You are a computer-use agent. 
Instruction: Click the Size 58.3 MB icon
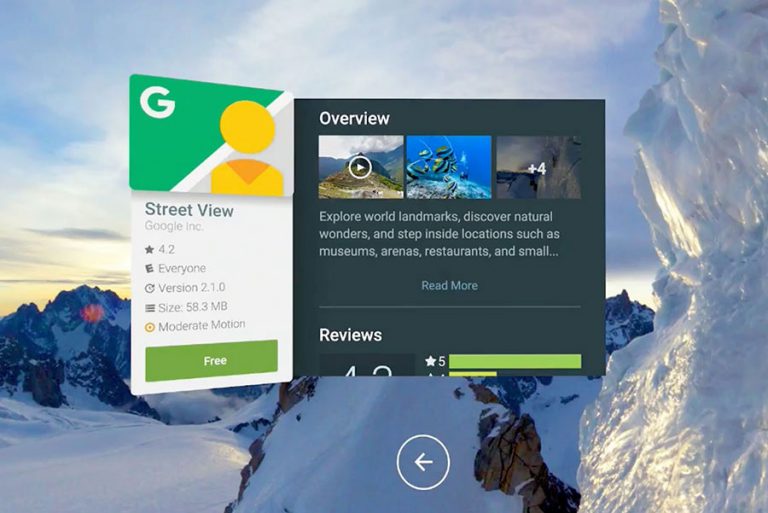coord(150,307)
